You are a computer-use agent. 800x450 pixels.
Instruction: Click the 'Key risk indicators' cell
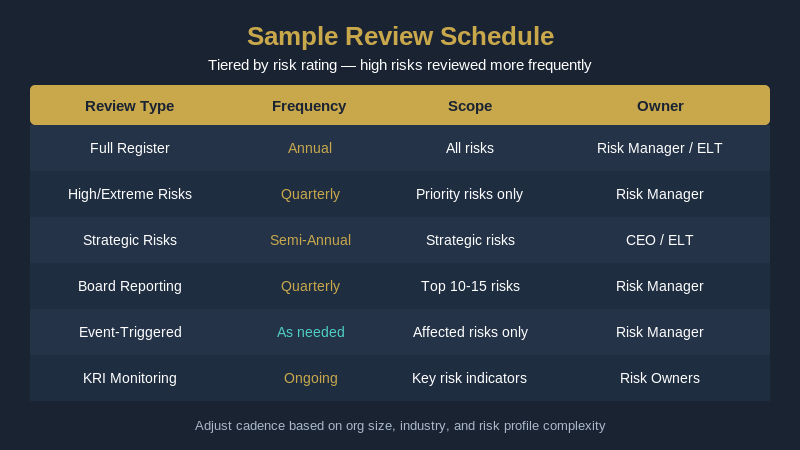point(469,378)
